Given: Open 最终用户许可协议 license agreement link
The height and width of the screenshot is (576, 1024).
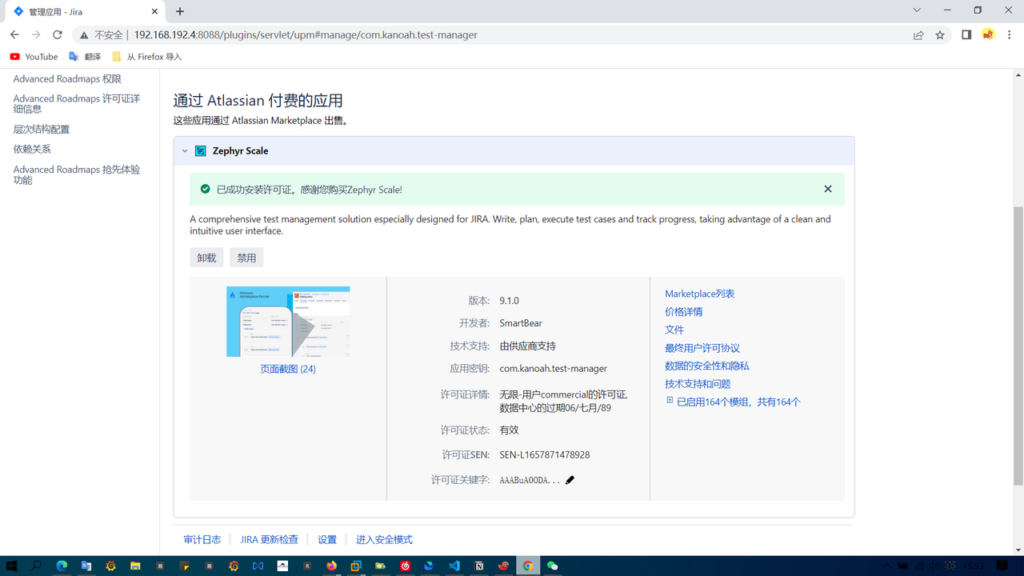Looking at the screenshot, I should [702, 348].
